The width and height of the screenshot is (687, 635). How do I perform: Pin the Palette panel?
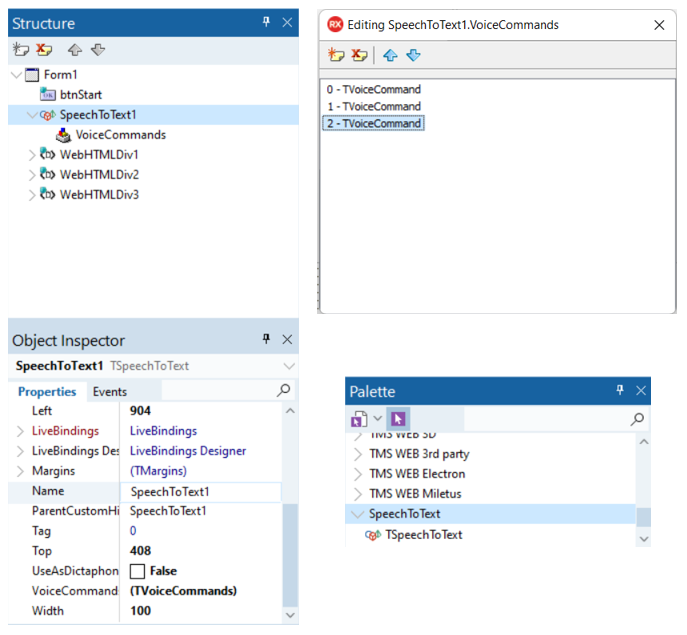pos(620,390)
